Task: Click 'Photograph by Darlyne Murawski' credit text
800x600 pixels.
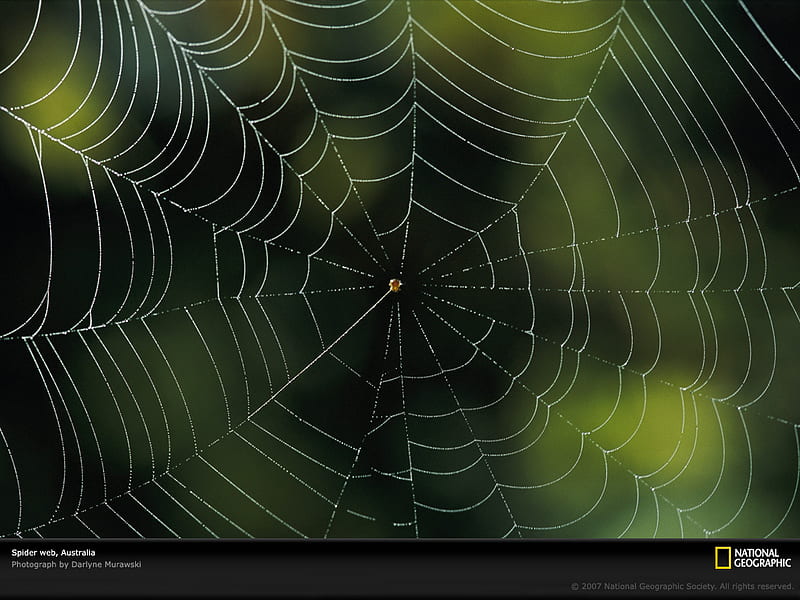Action: [x=76, y=564]
